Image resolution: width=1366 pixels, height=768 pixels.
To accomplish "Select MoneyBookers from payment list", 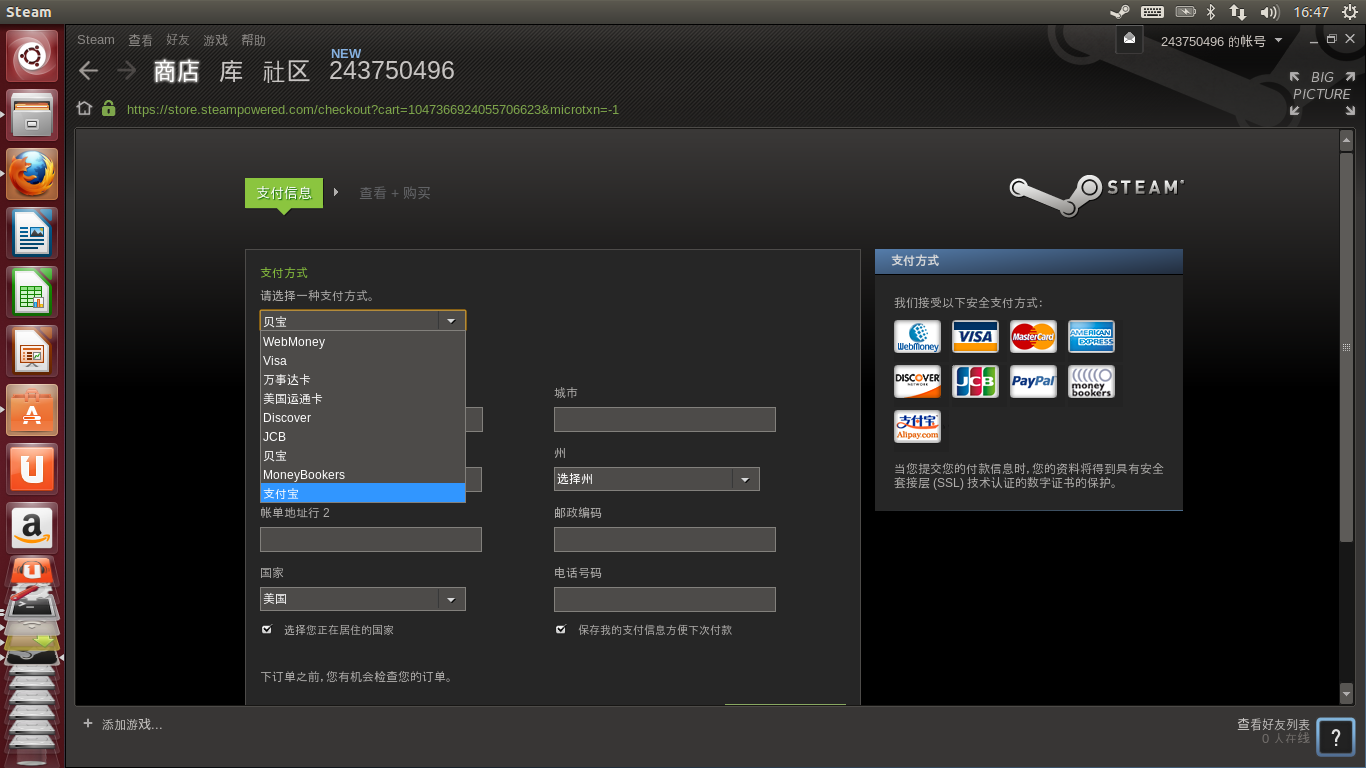I will [x=363, y=475].
